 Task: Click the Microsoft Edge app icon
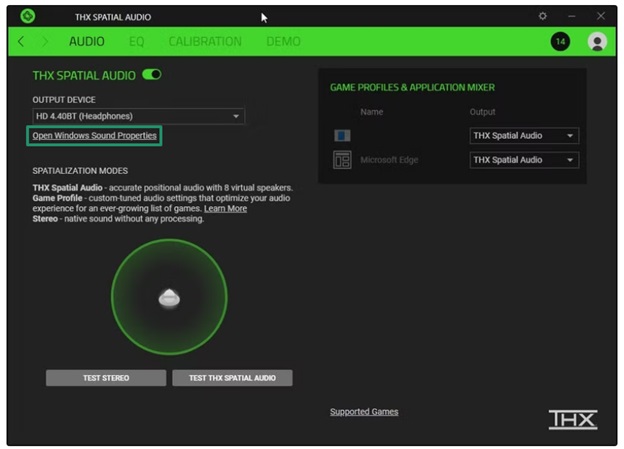coord(342,160)
